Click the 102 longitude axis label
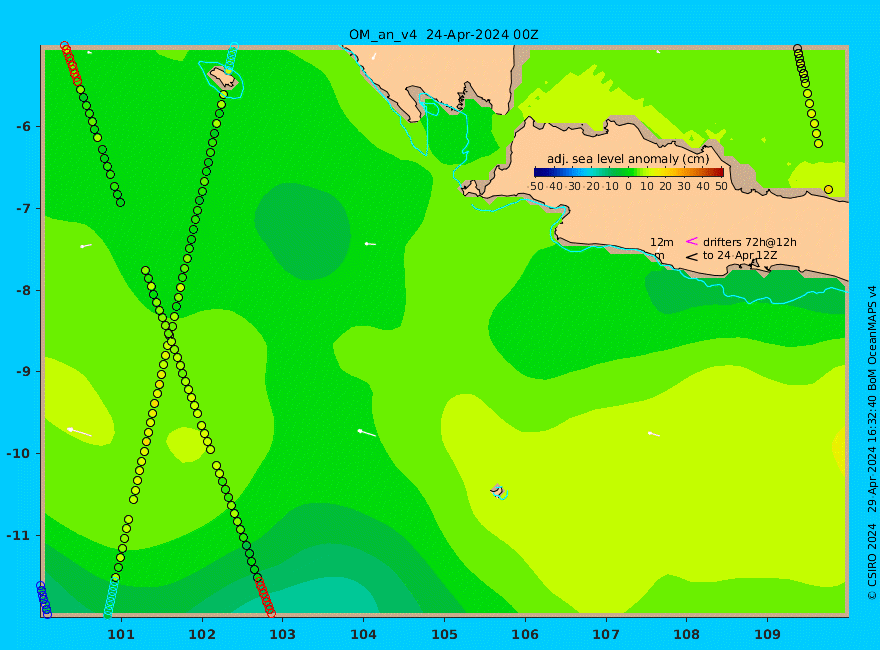 201,635
